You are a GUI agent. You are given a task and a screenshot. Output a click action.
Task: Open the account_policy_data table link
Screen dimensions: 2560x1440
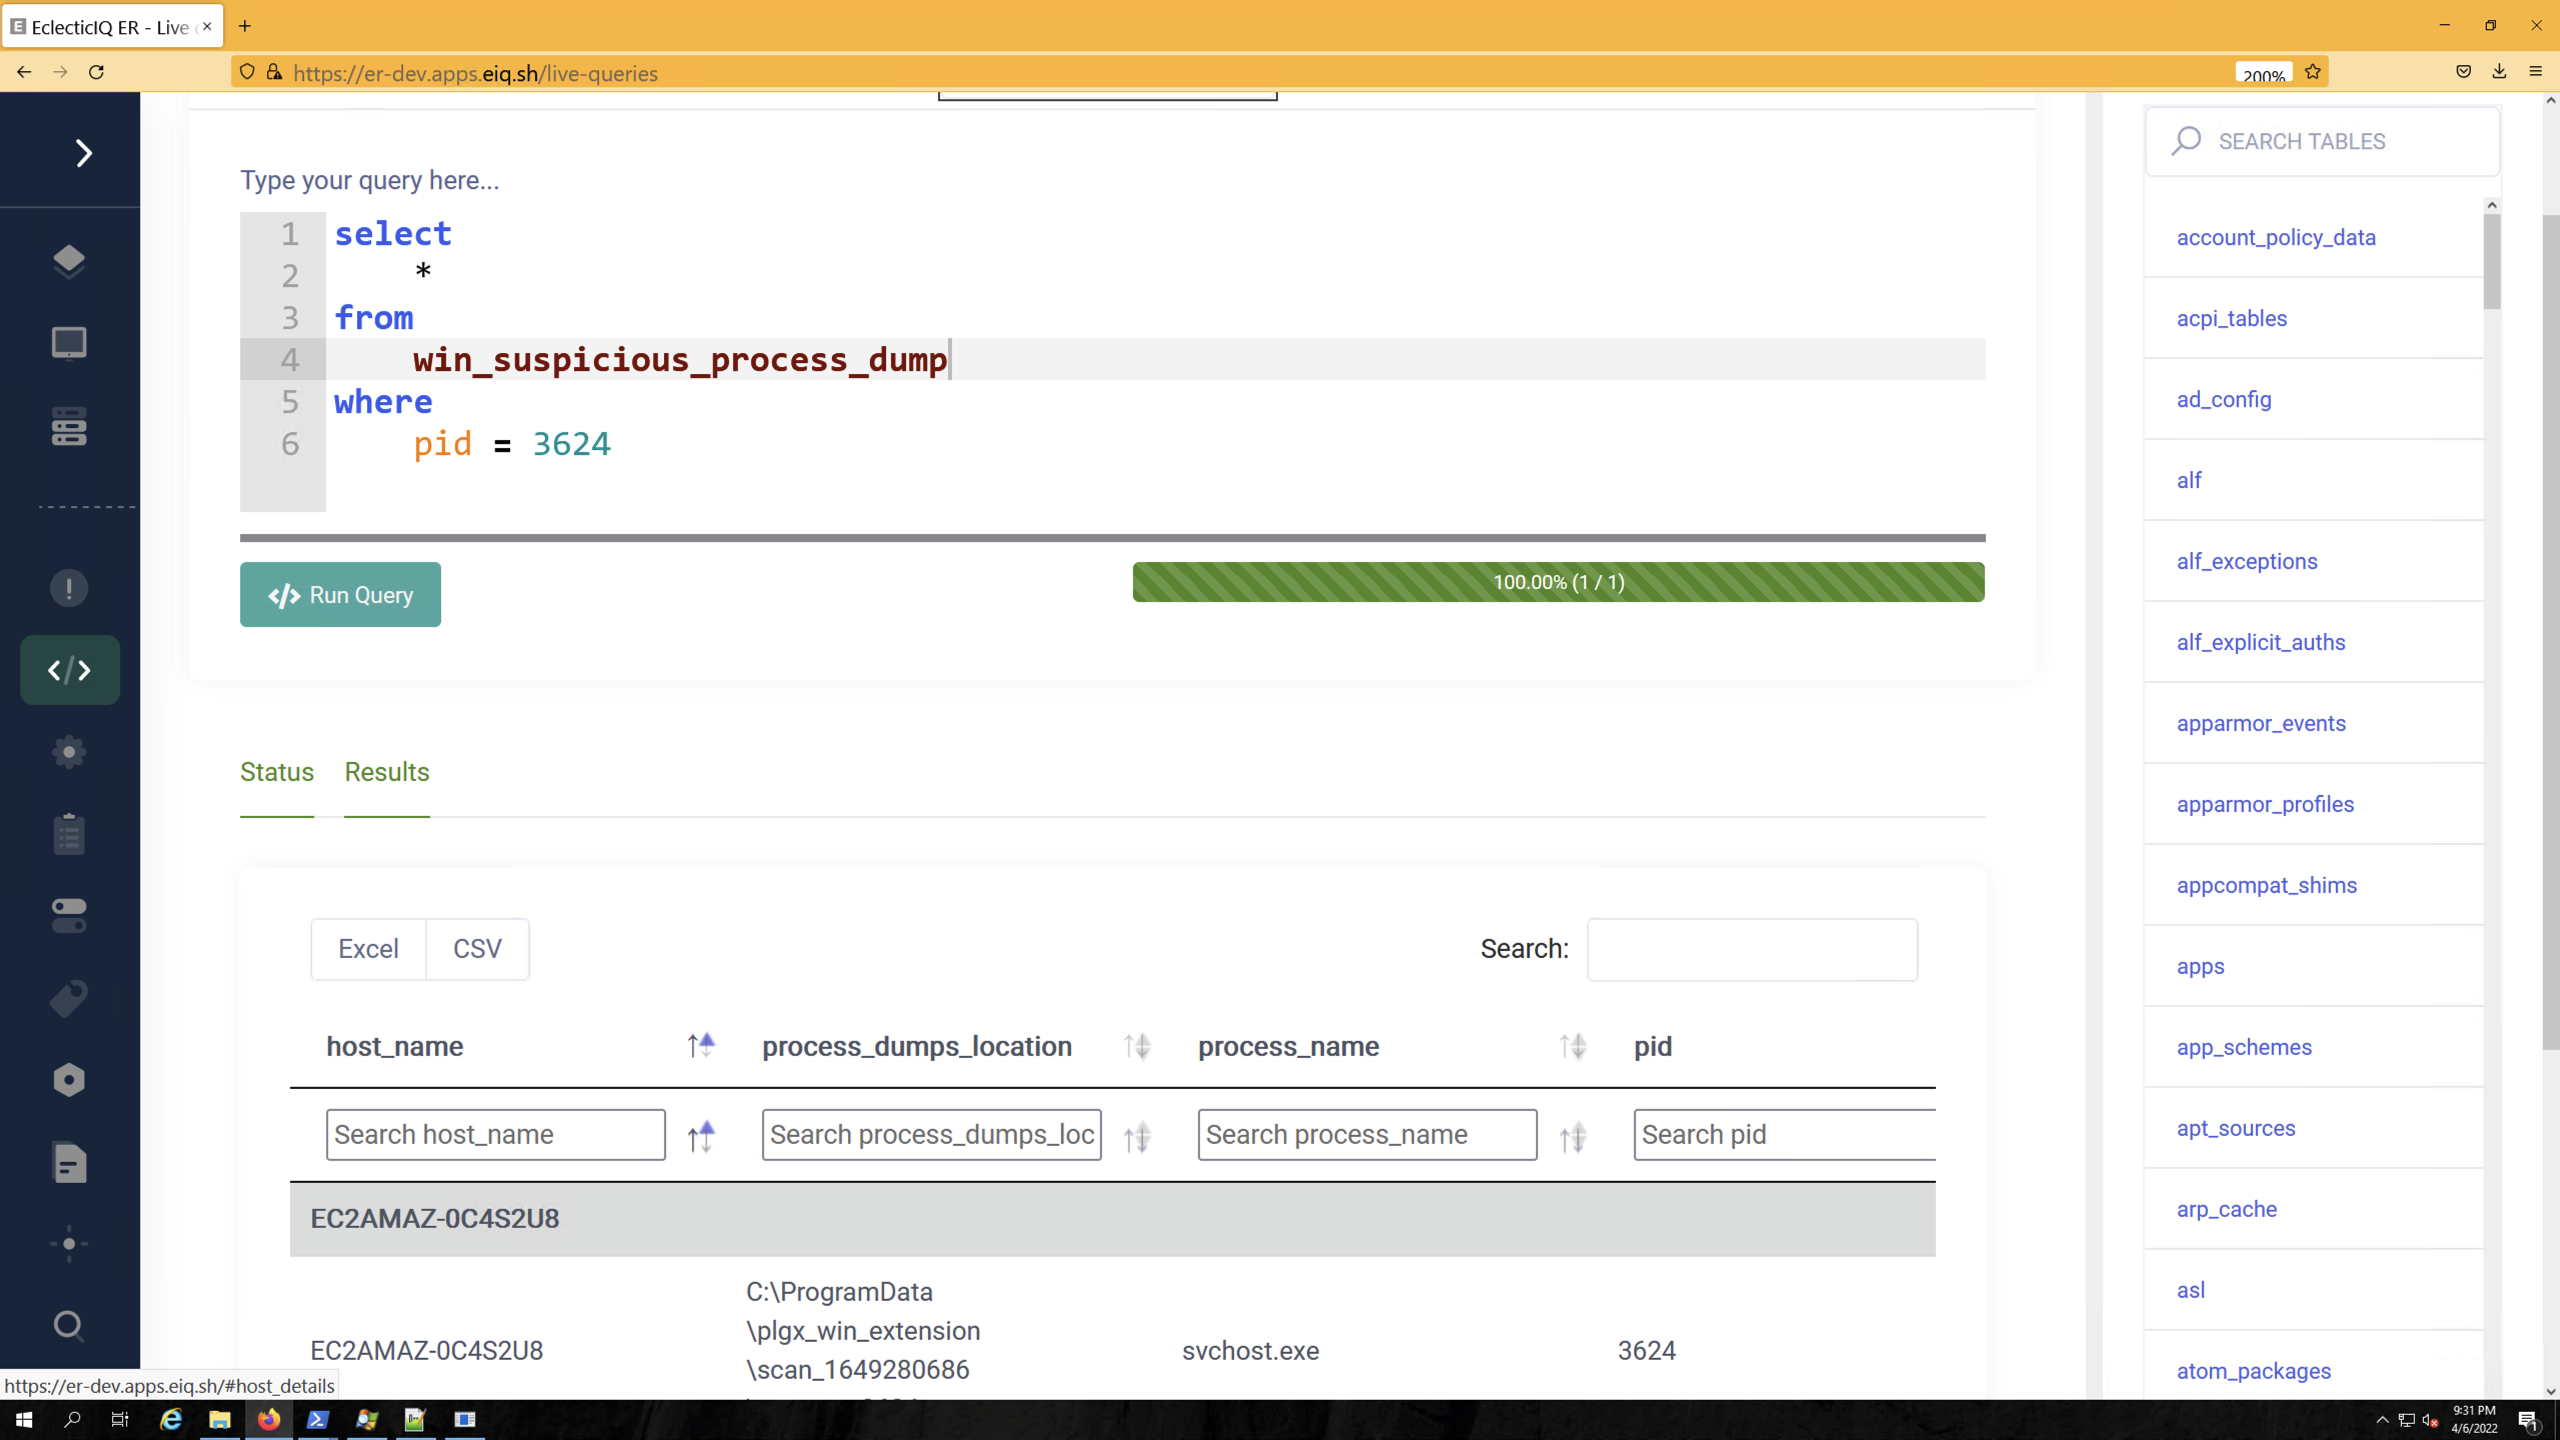[x=2276, y=238]
